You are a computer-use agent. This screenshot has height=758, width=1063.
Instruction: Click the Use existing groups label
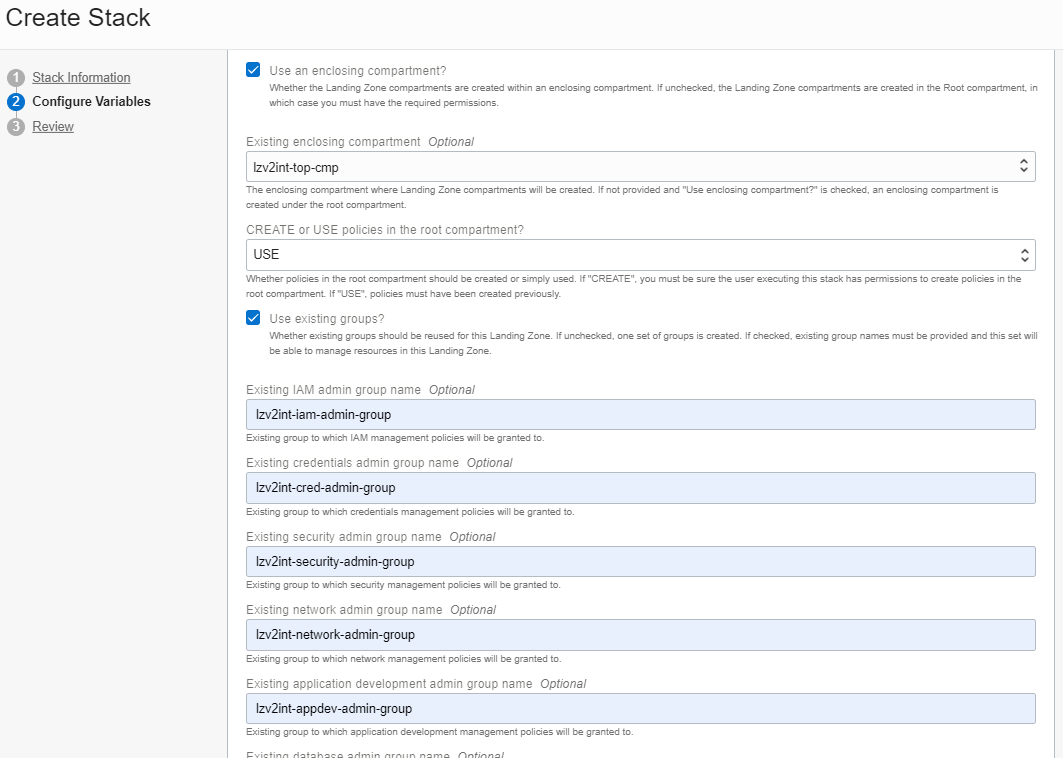coord(327,319)
